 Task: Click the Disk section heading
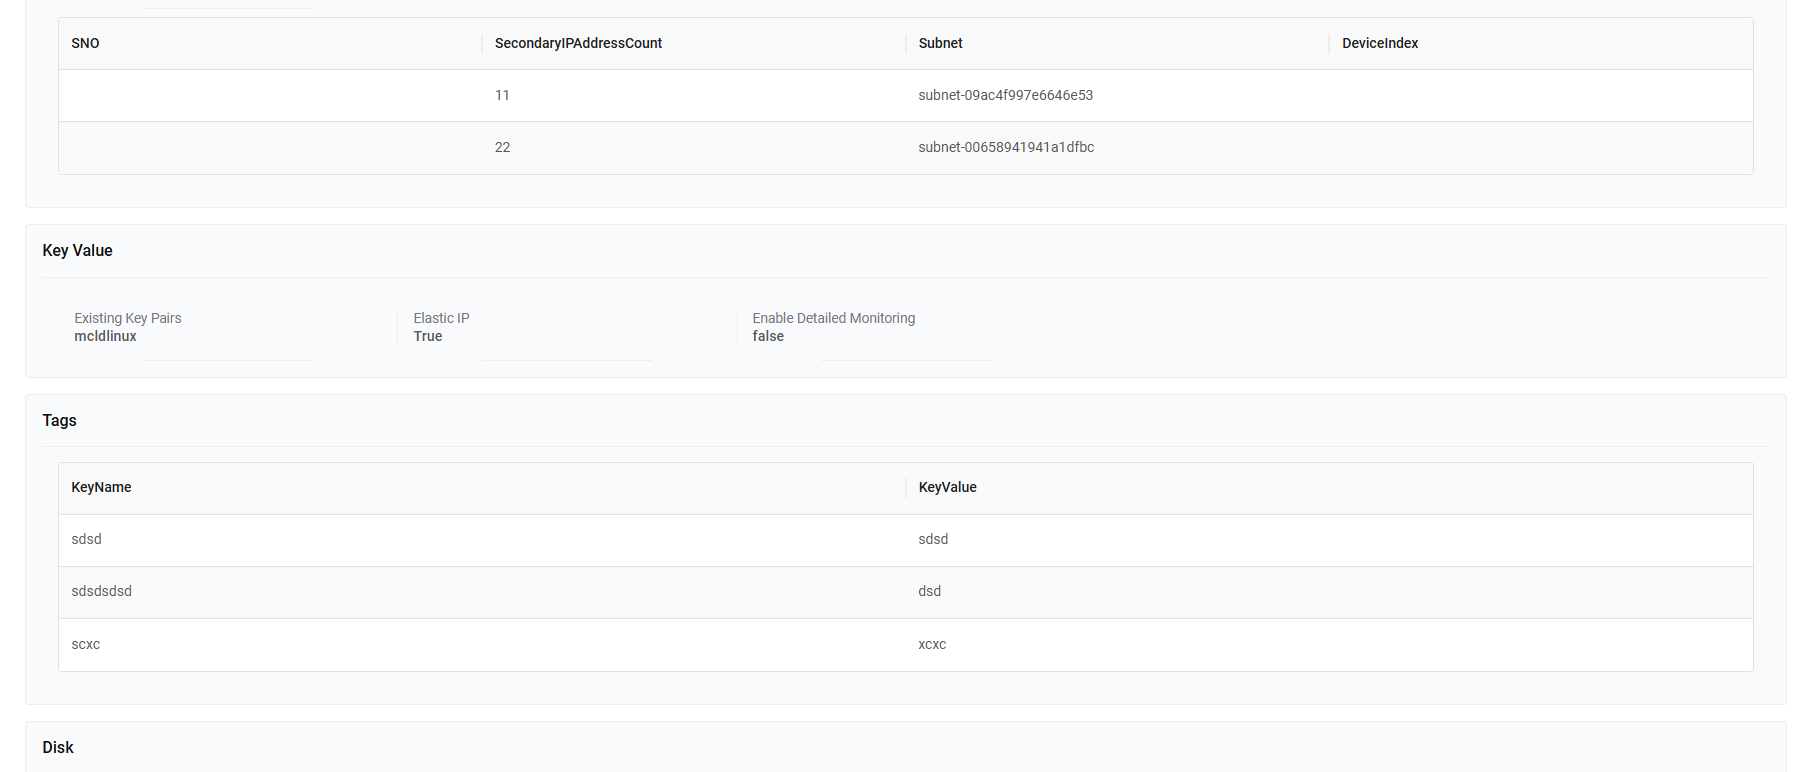58,747
